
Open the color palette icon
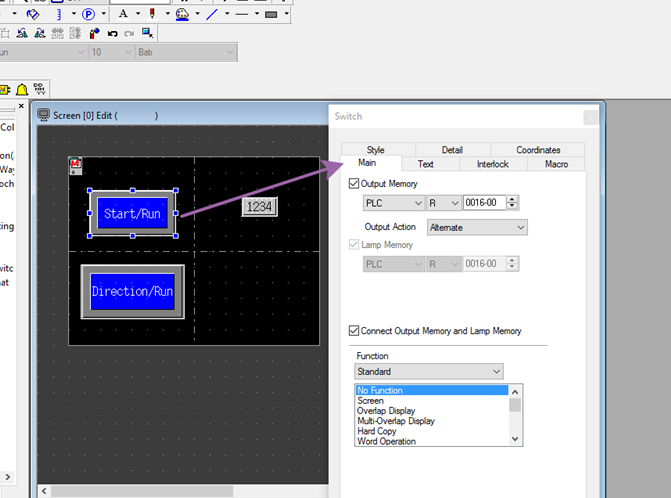(x=181, y=14)
